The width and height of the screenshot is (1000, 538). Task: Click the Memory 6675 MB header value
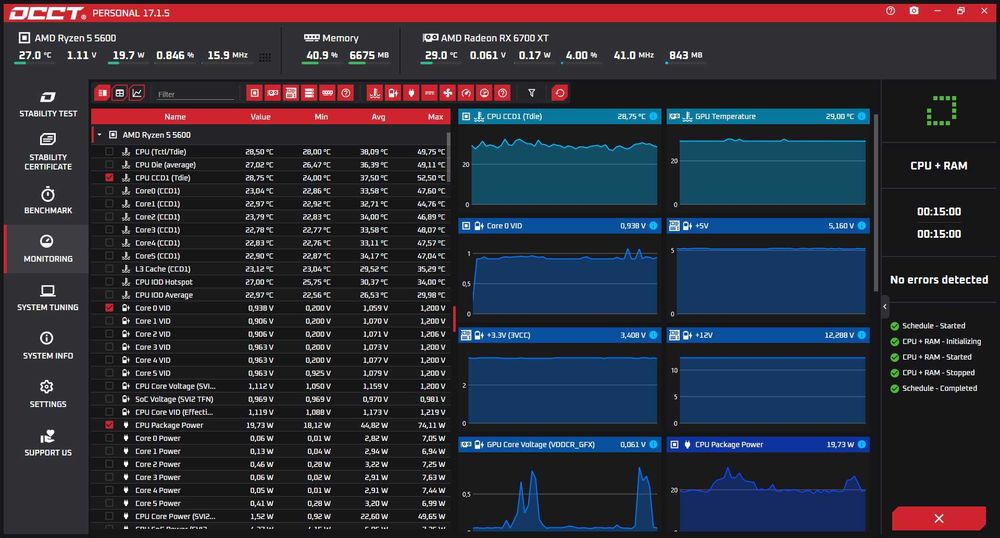[x=369, y=55]
